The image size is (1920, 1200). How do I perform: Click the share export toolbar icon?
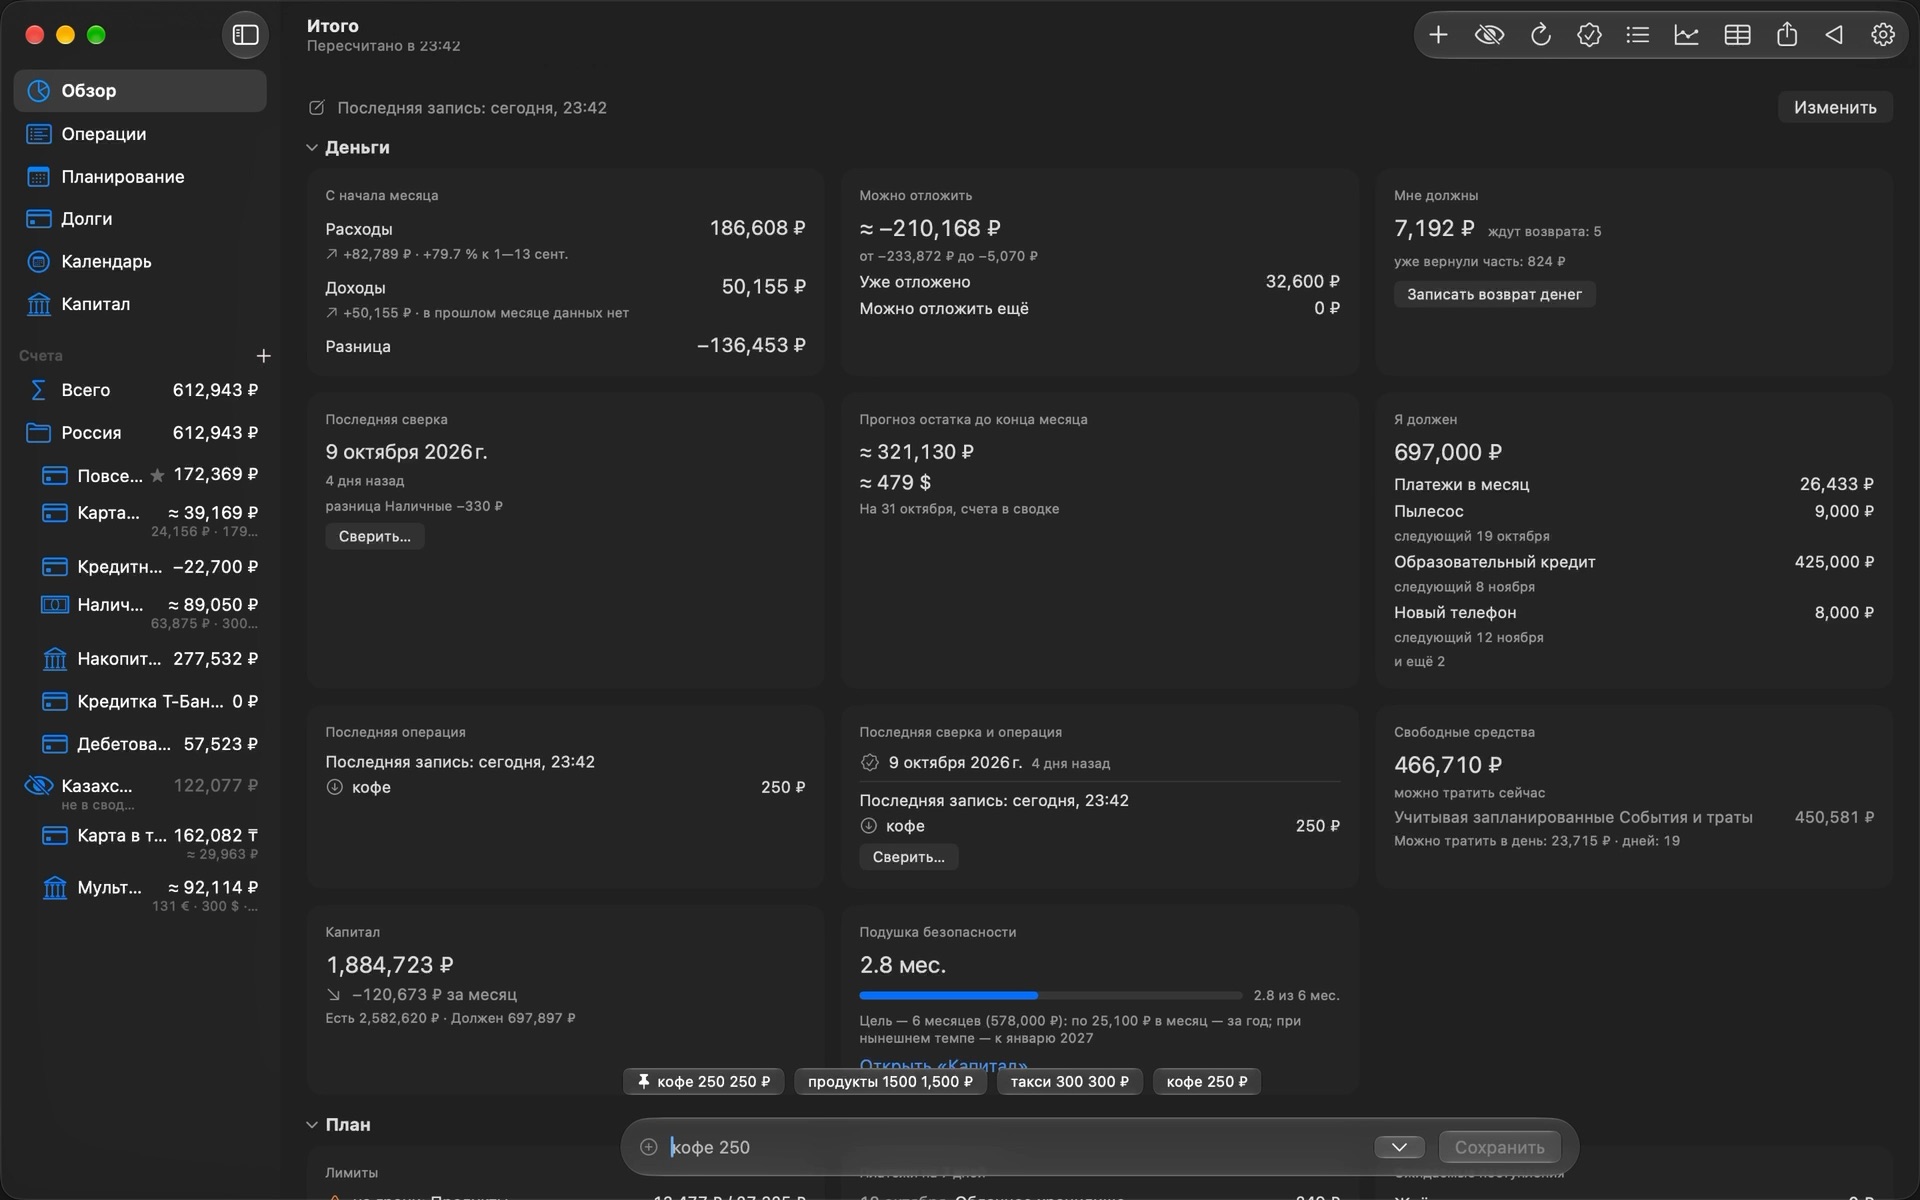(1787, 35)
